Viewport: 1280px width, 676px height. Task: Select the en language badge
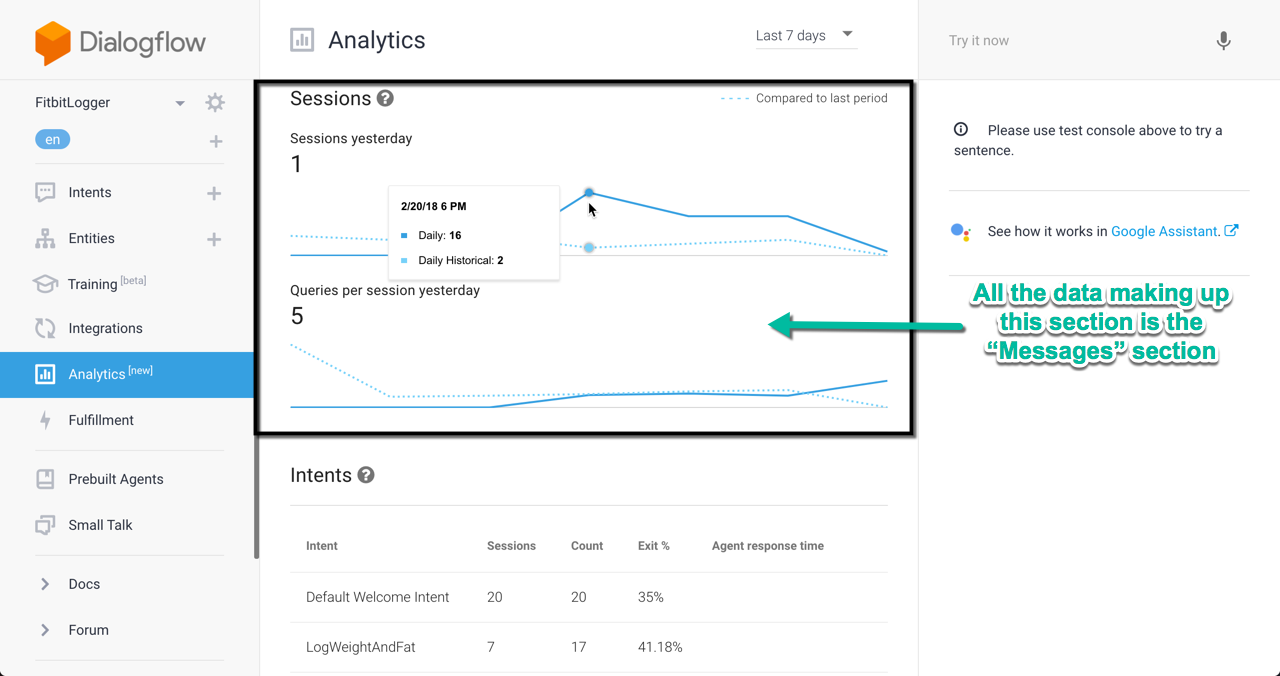[52, 140]
